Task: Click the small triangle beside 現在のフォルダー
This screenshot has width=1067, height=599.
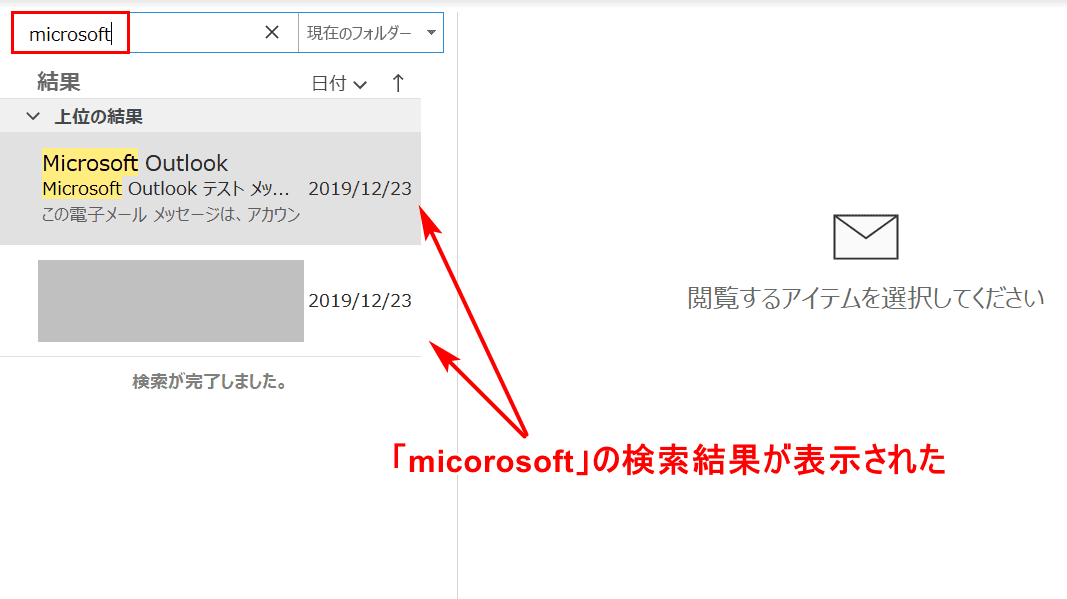Action: pos(431,33)
